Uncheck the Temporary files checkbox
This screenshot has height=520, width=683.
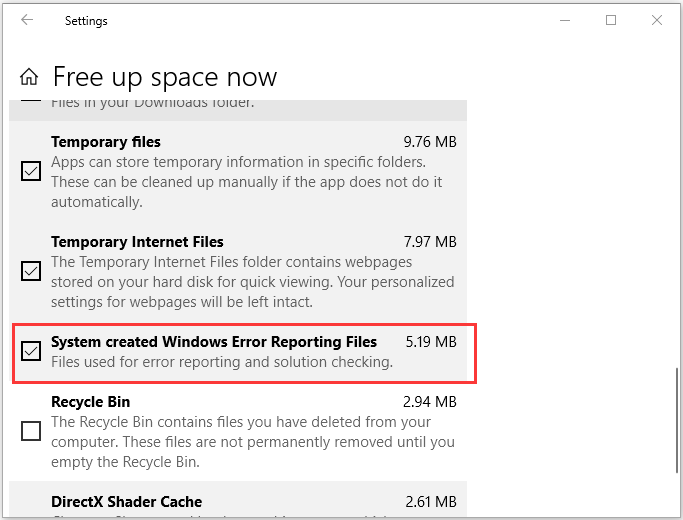(x=31, y=171)
